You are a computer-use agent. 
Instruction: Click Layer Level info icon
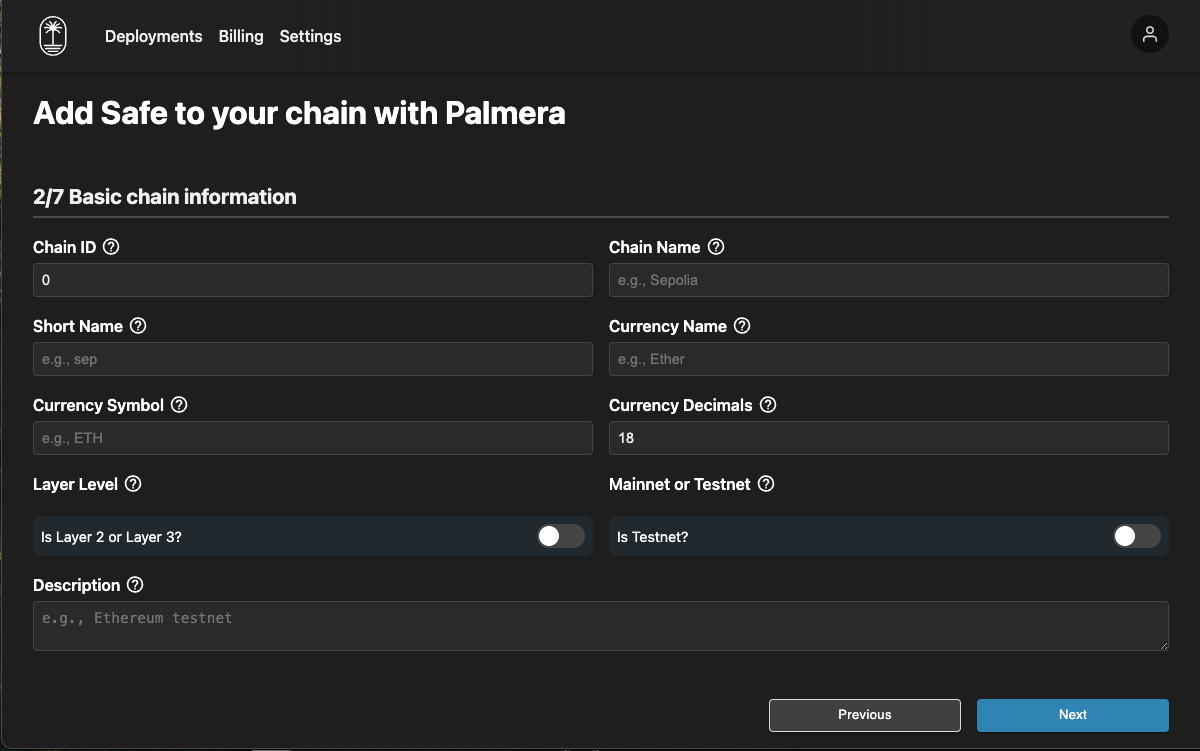[133, 484]
